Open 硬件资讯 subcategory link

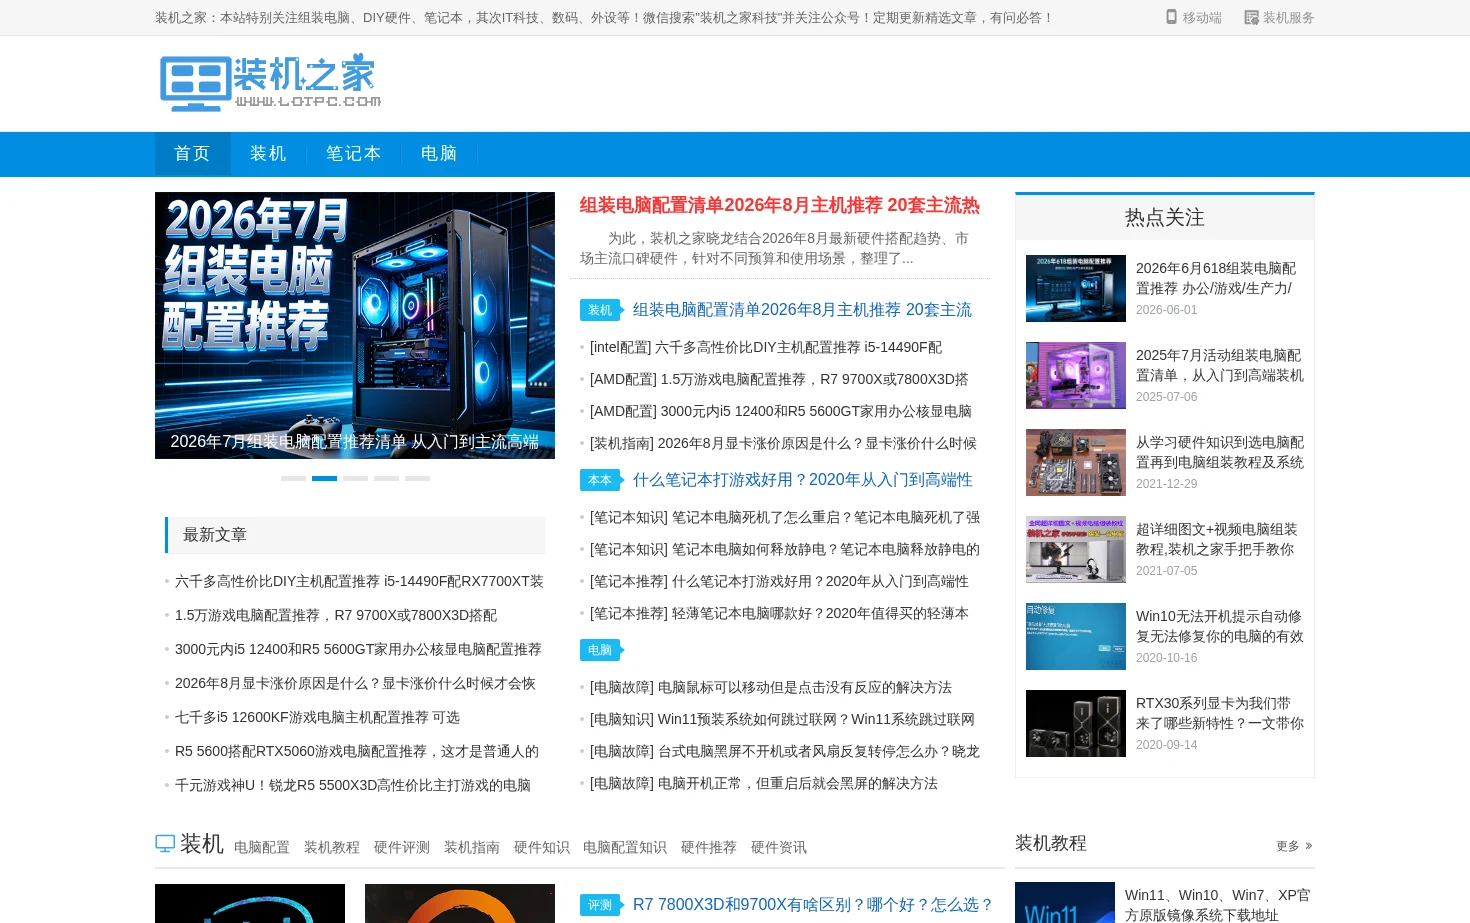tap(779, 847)
